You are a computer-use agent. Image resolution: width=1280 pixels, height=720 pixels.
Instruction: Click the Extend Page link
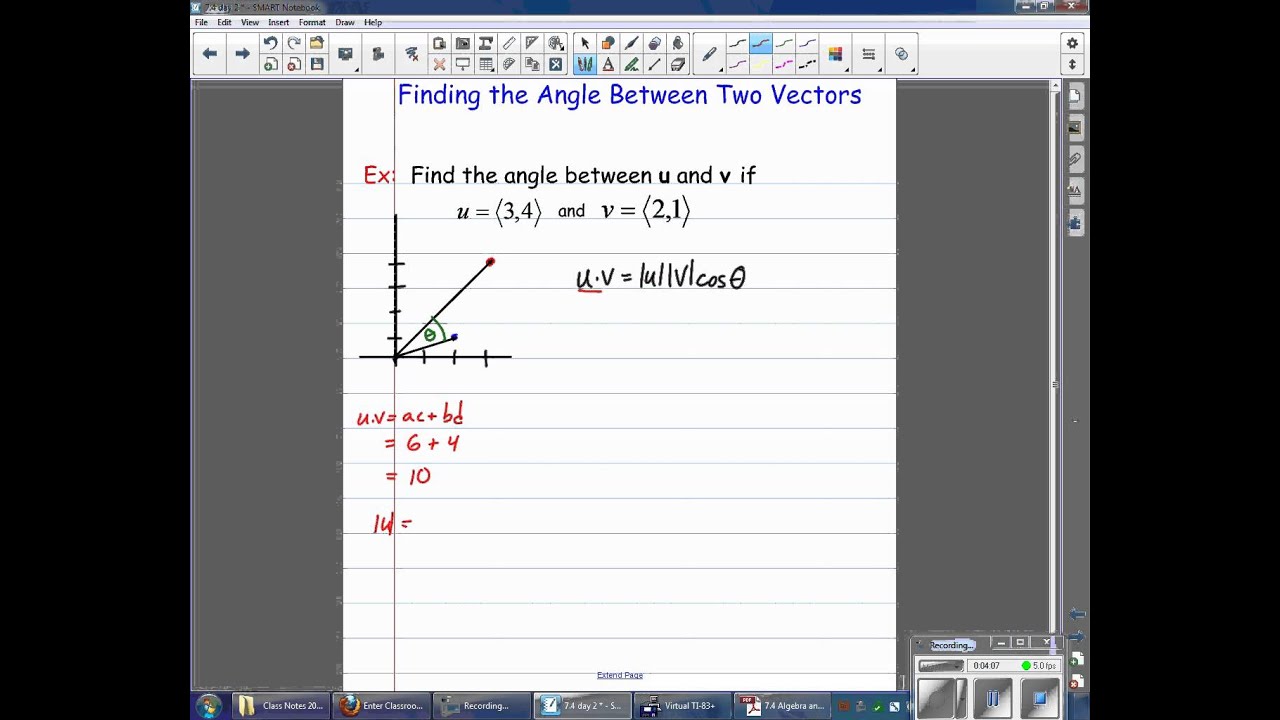coord(620,675)
